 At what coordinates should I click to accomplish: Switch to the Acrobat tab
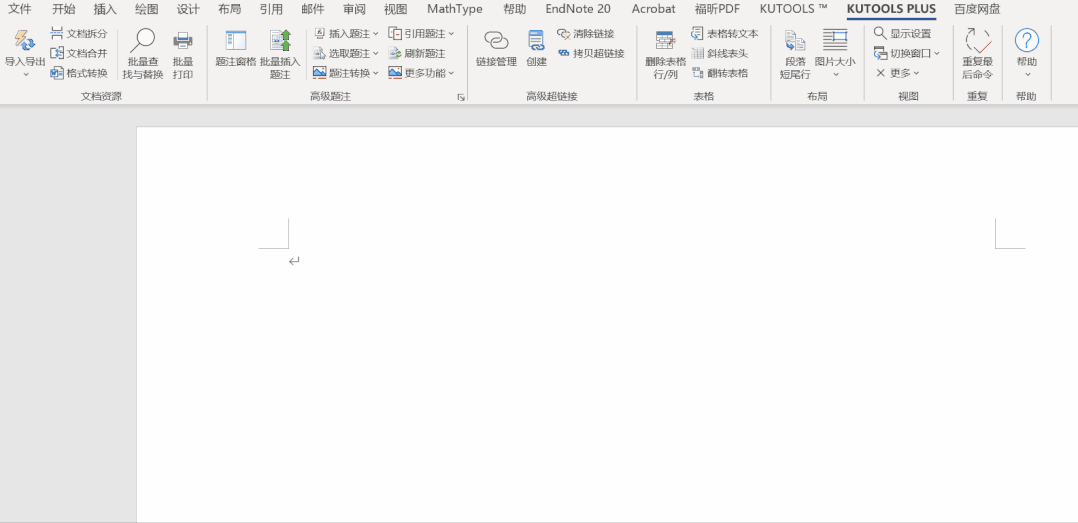click(x=653, y=10)
